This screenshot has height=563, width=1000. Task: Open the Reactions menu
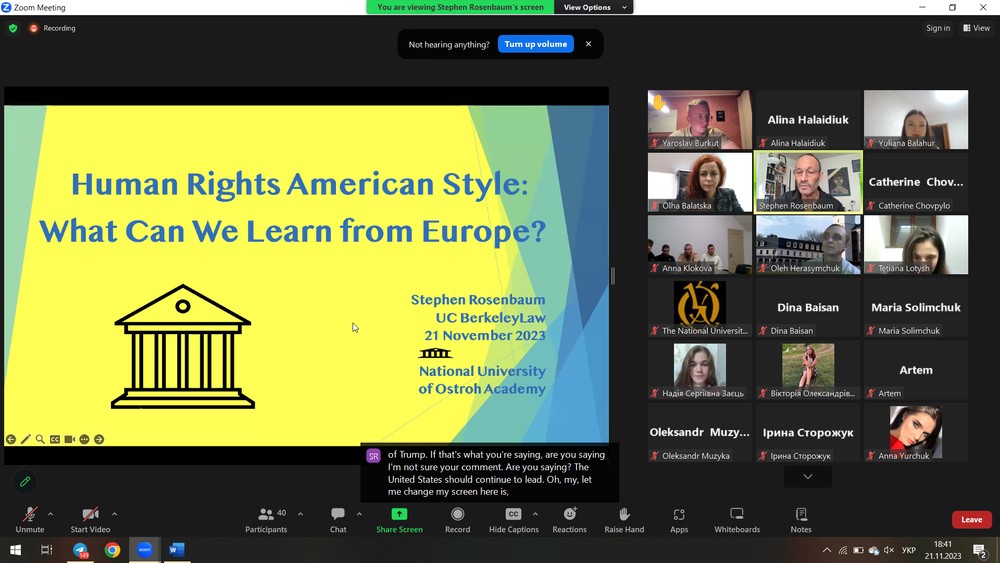click(569, 518)
